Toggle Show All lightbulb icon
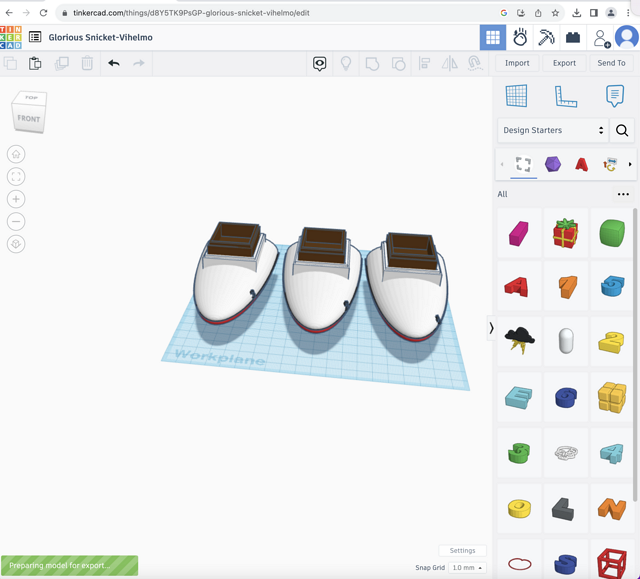 click(x=346, y=63)
